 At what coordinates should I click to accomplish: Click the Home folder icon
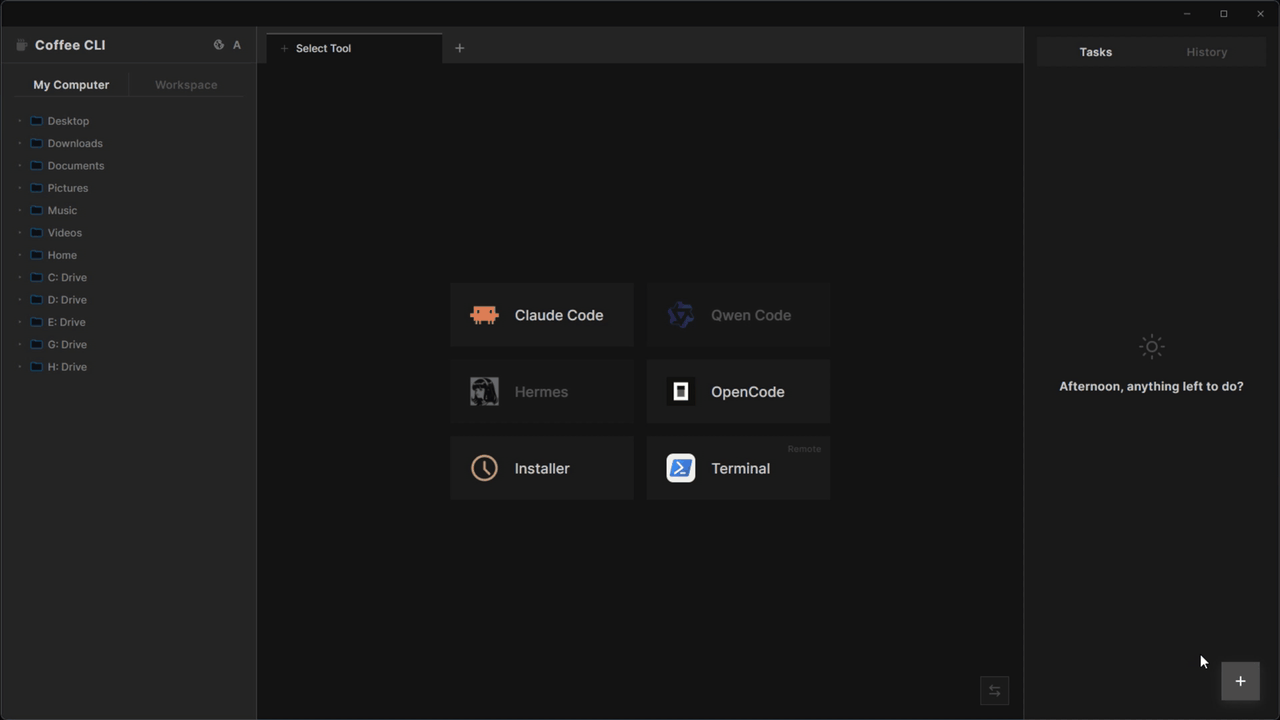point(36,255)
